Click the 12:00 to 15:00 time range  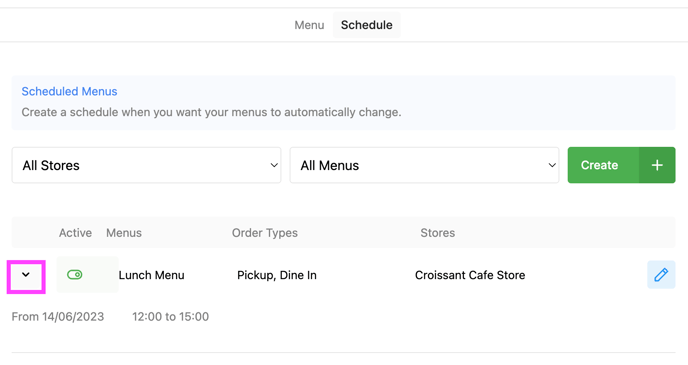pyautogui.click(x=171, y=316)
